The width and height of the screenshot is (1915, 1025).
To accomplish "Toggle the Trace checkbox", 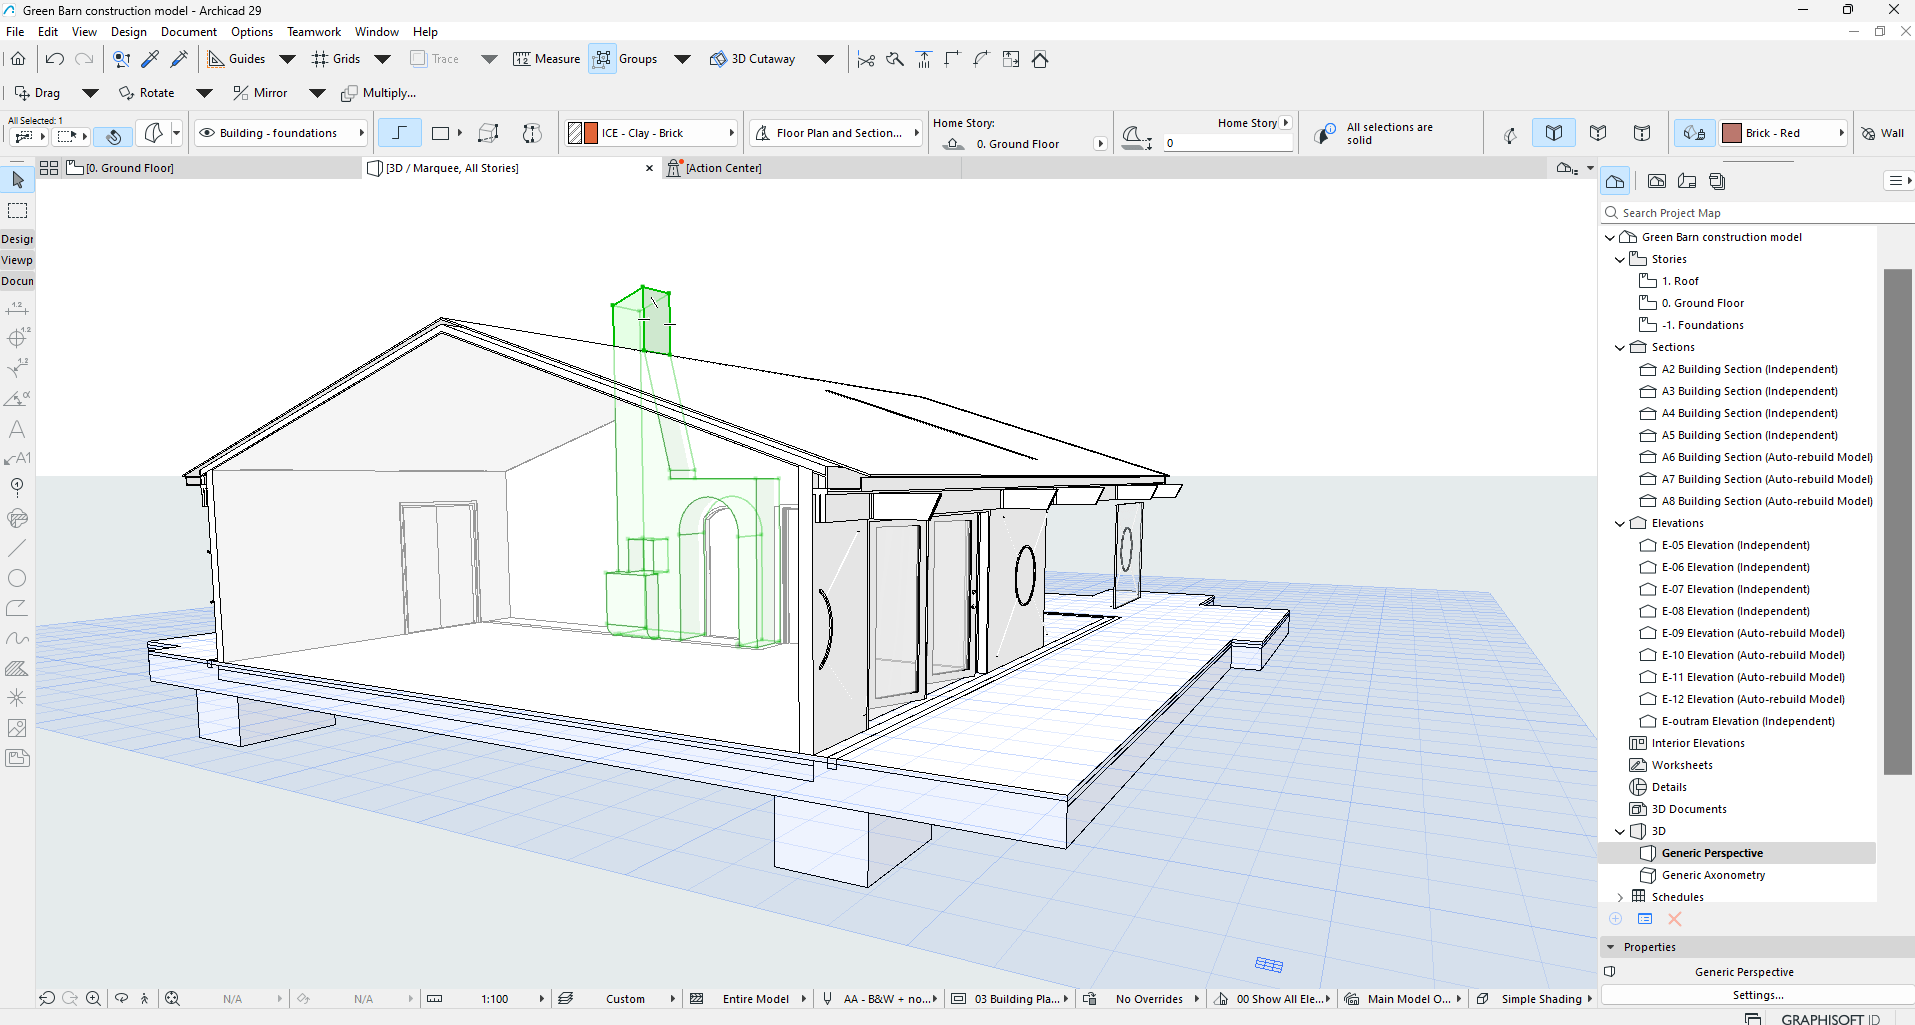I will pyautogui.click(x=419, y=59).
